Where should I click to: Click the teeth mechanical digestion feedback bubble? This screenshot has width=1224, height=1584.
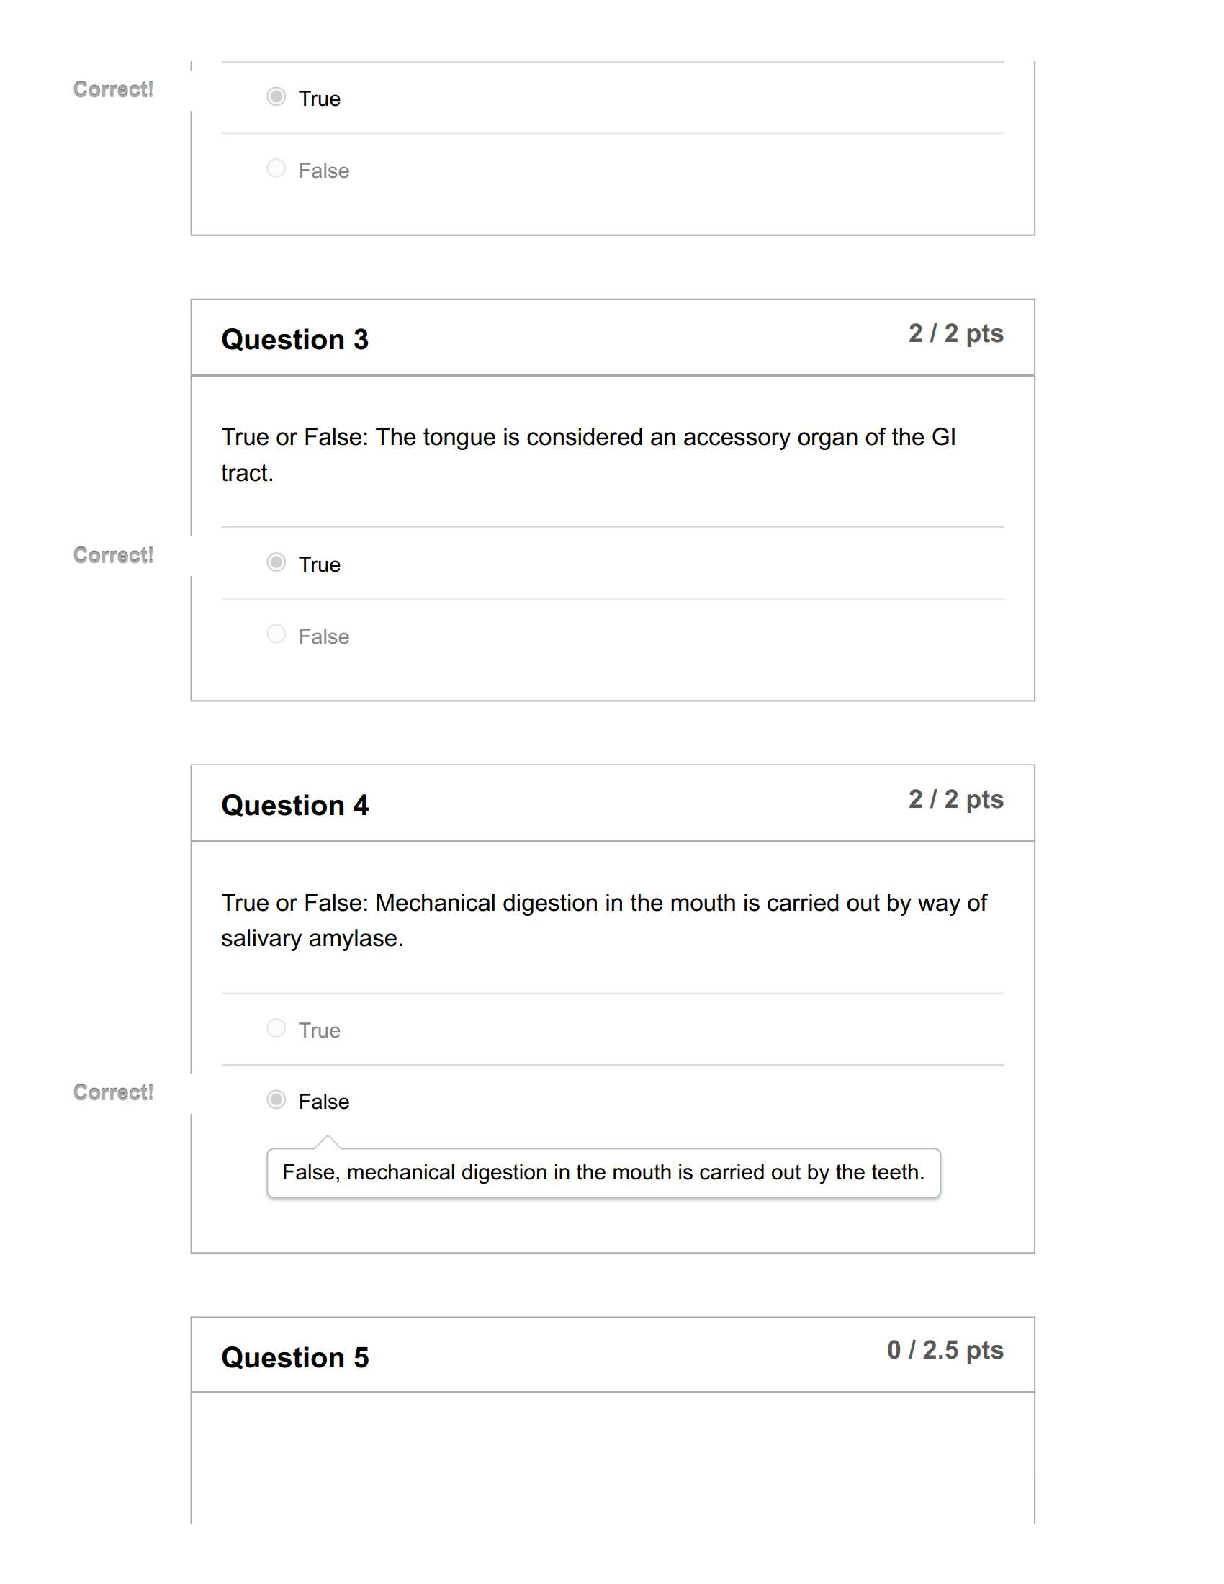[x=603, y=1173]
